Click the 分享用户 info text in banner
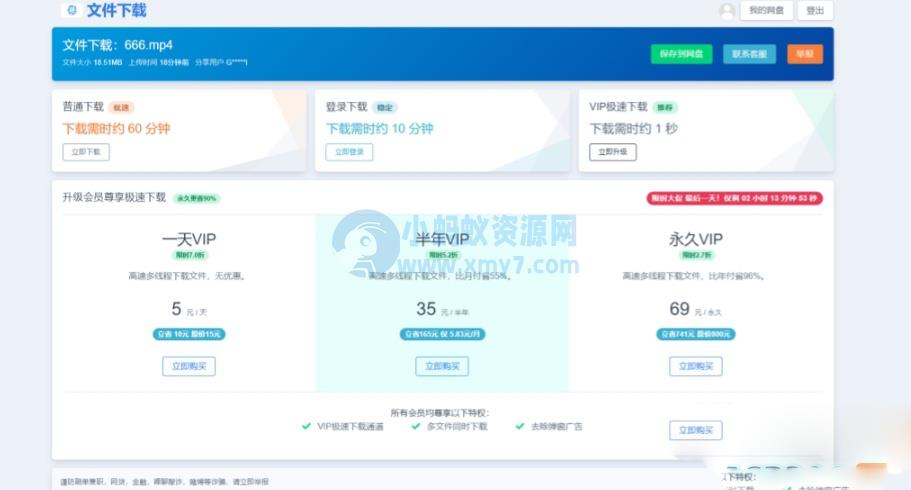Screen dimensions: 911x490 pos(221,62)
